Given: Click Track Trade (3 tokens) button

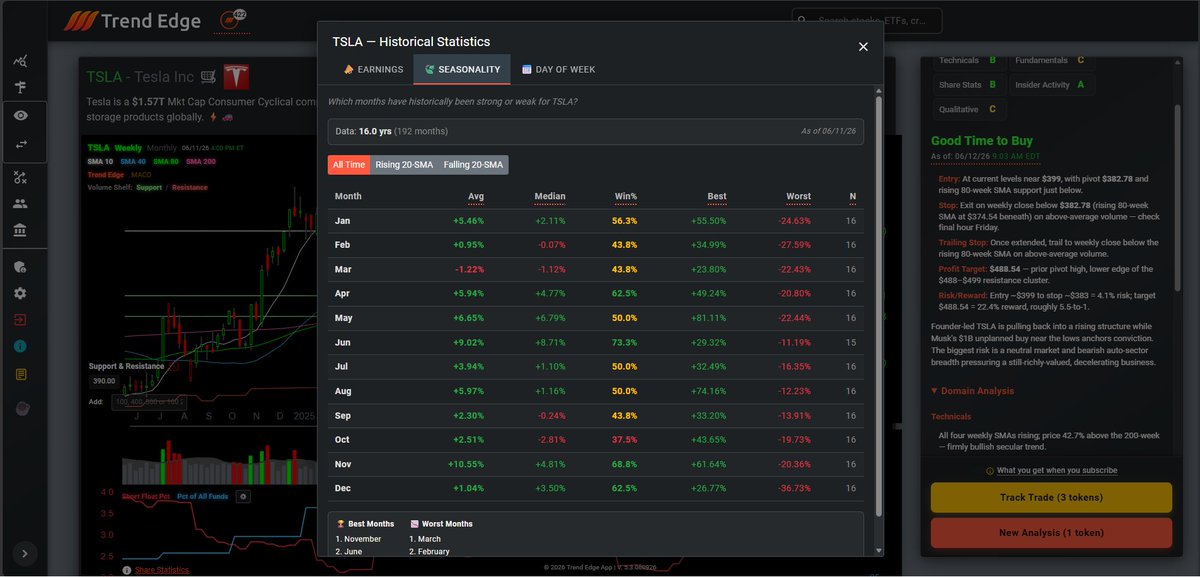Looking at the screenshot, I should coord(1051,497).
